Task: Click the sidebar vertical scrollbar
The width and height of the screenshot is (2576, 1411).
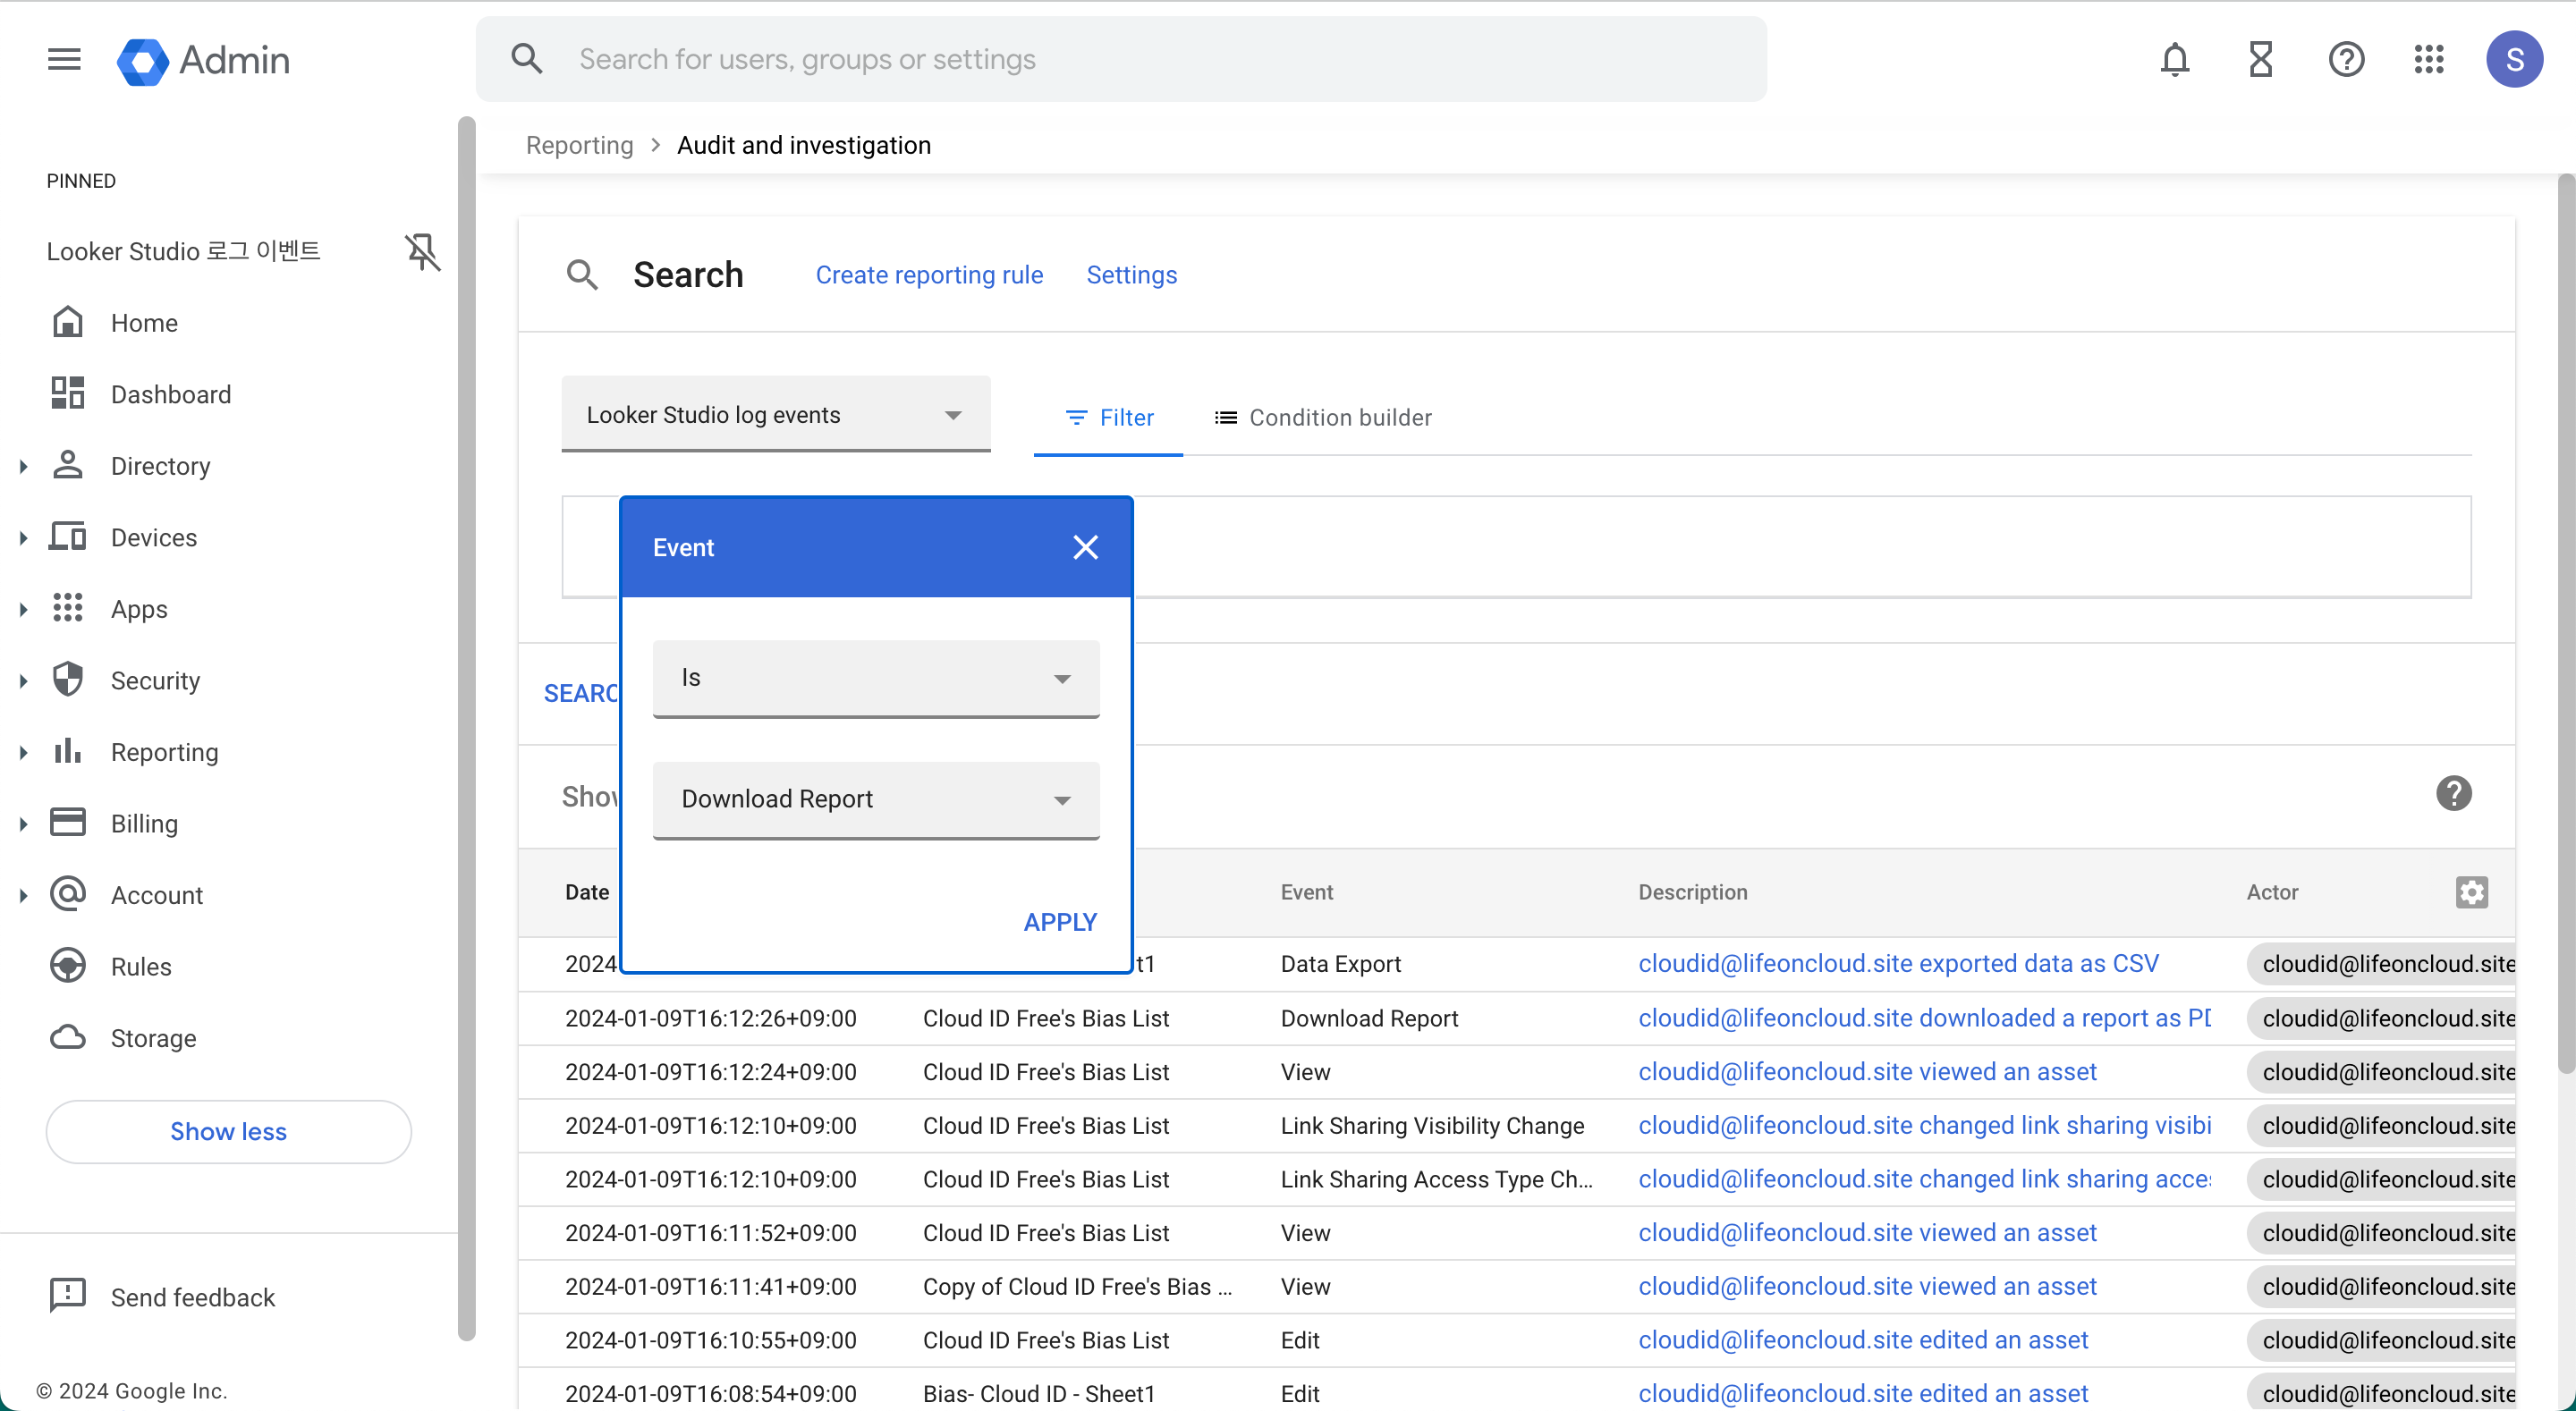Action: (x=466, y=728)
